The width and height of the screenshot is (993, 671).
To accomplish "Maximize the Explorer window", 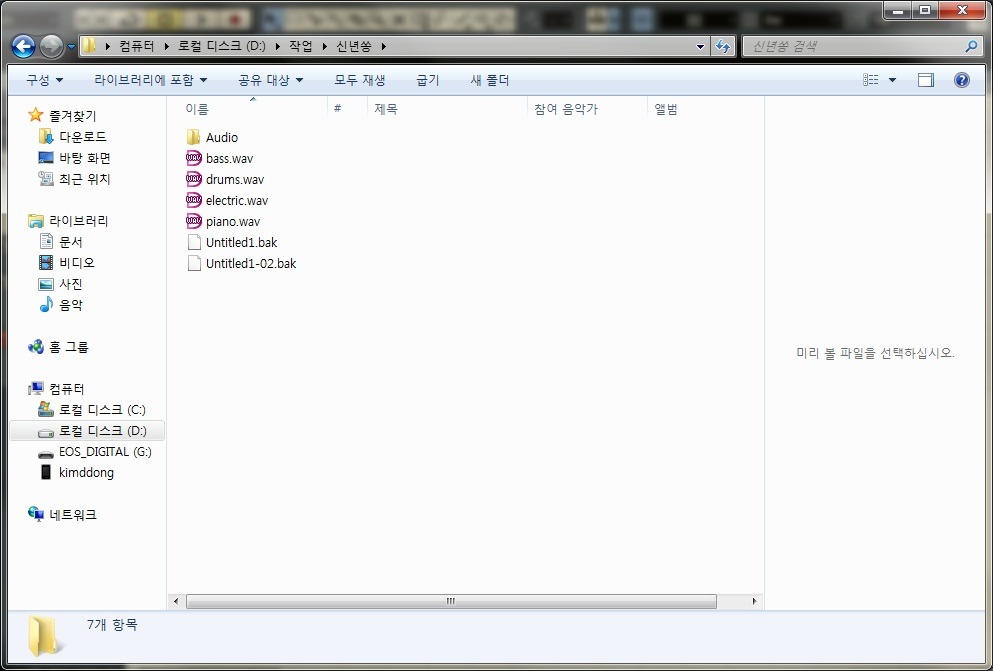I will [x=925, y=9].
